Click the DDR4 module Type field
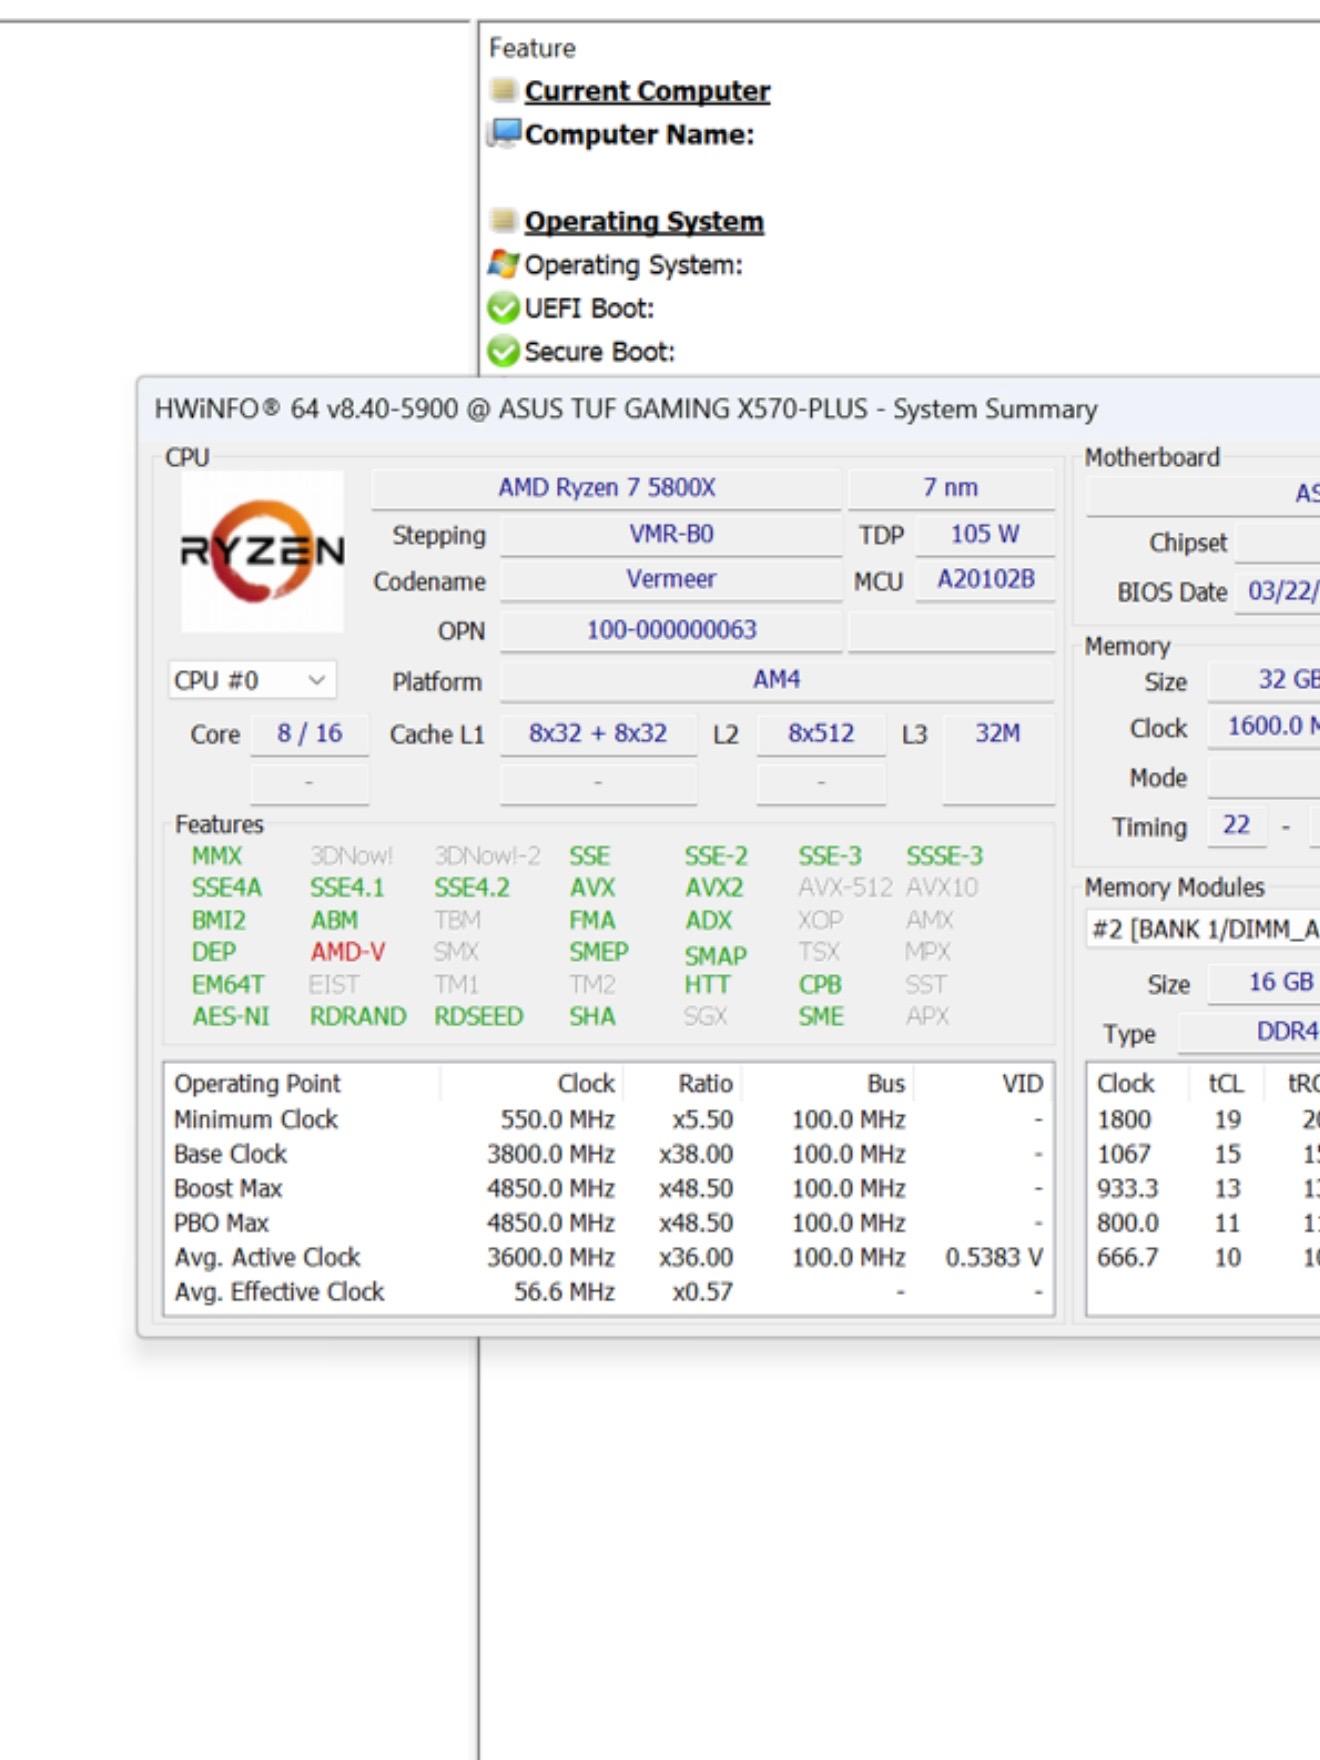Screen dimensions: 1320x1760 (x=1250, y=1033)
